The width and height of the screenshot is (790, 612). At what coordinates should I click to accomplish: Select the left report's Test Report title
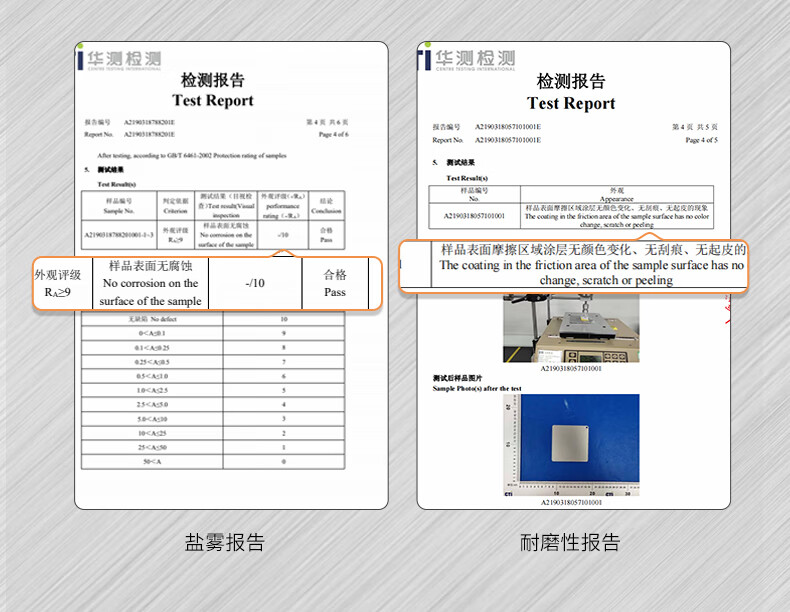[x=212, y=100]
